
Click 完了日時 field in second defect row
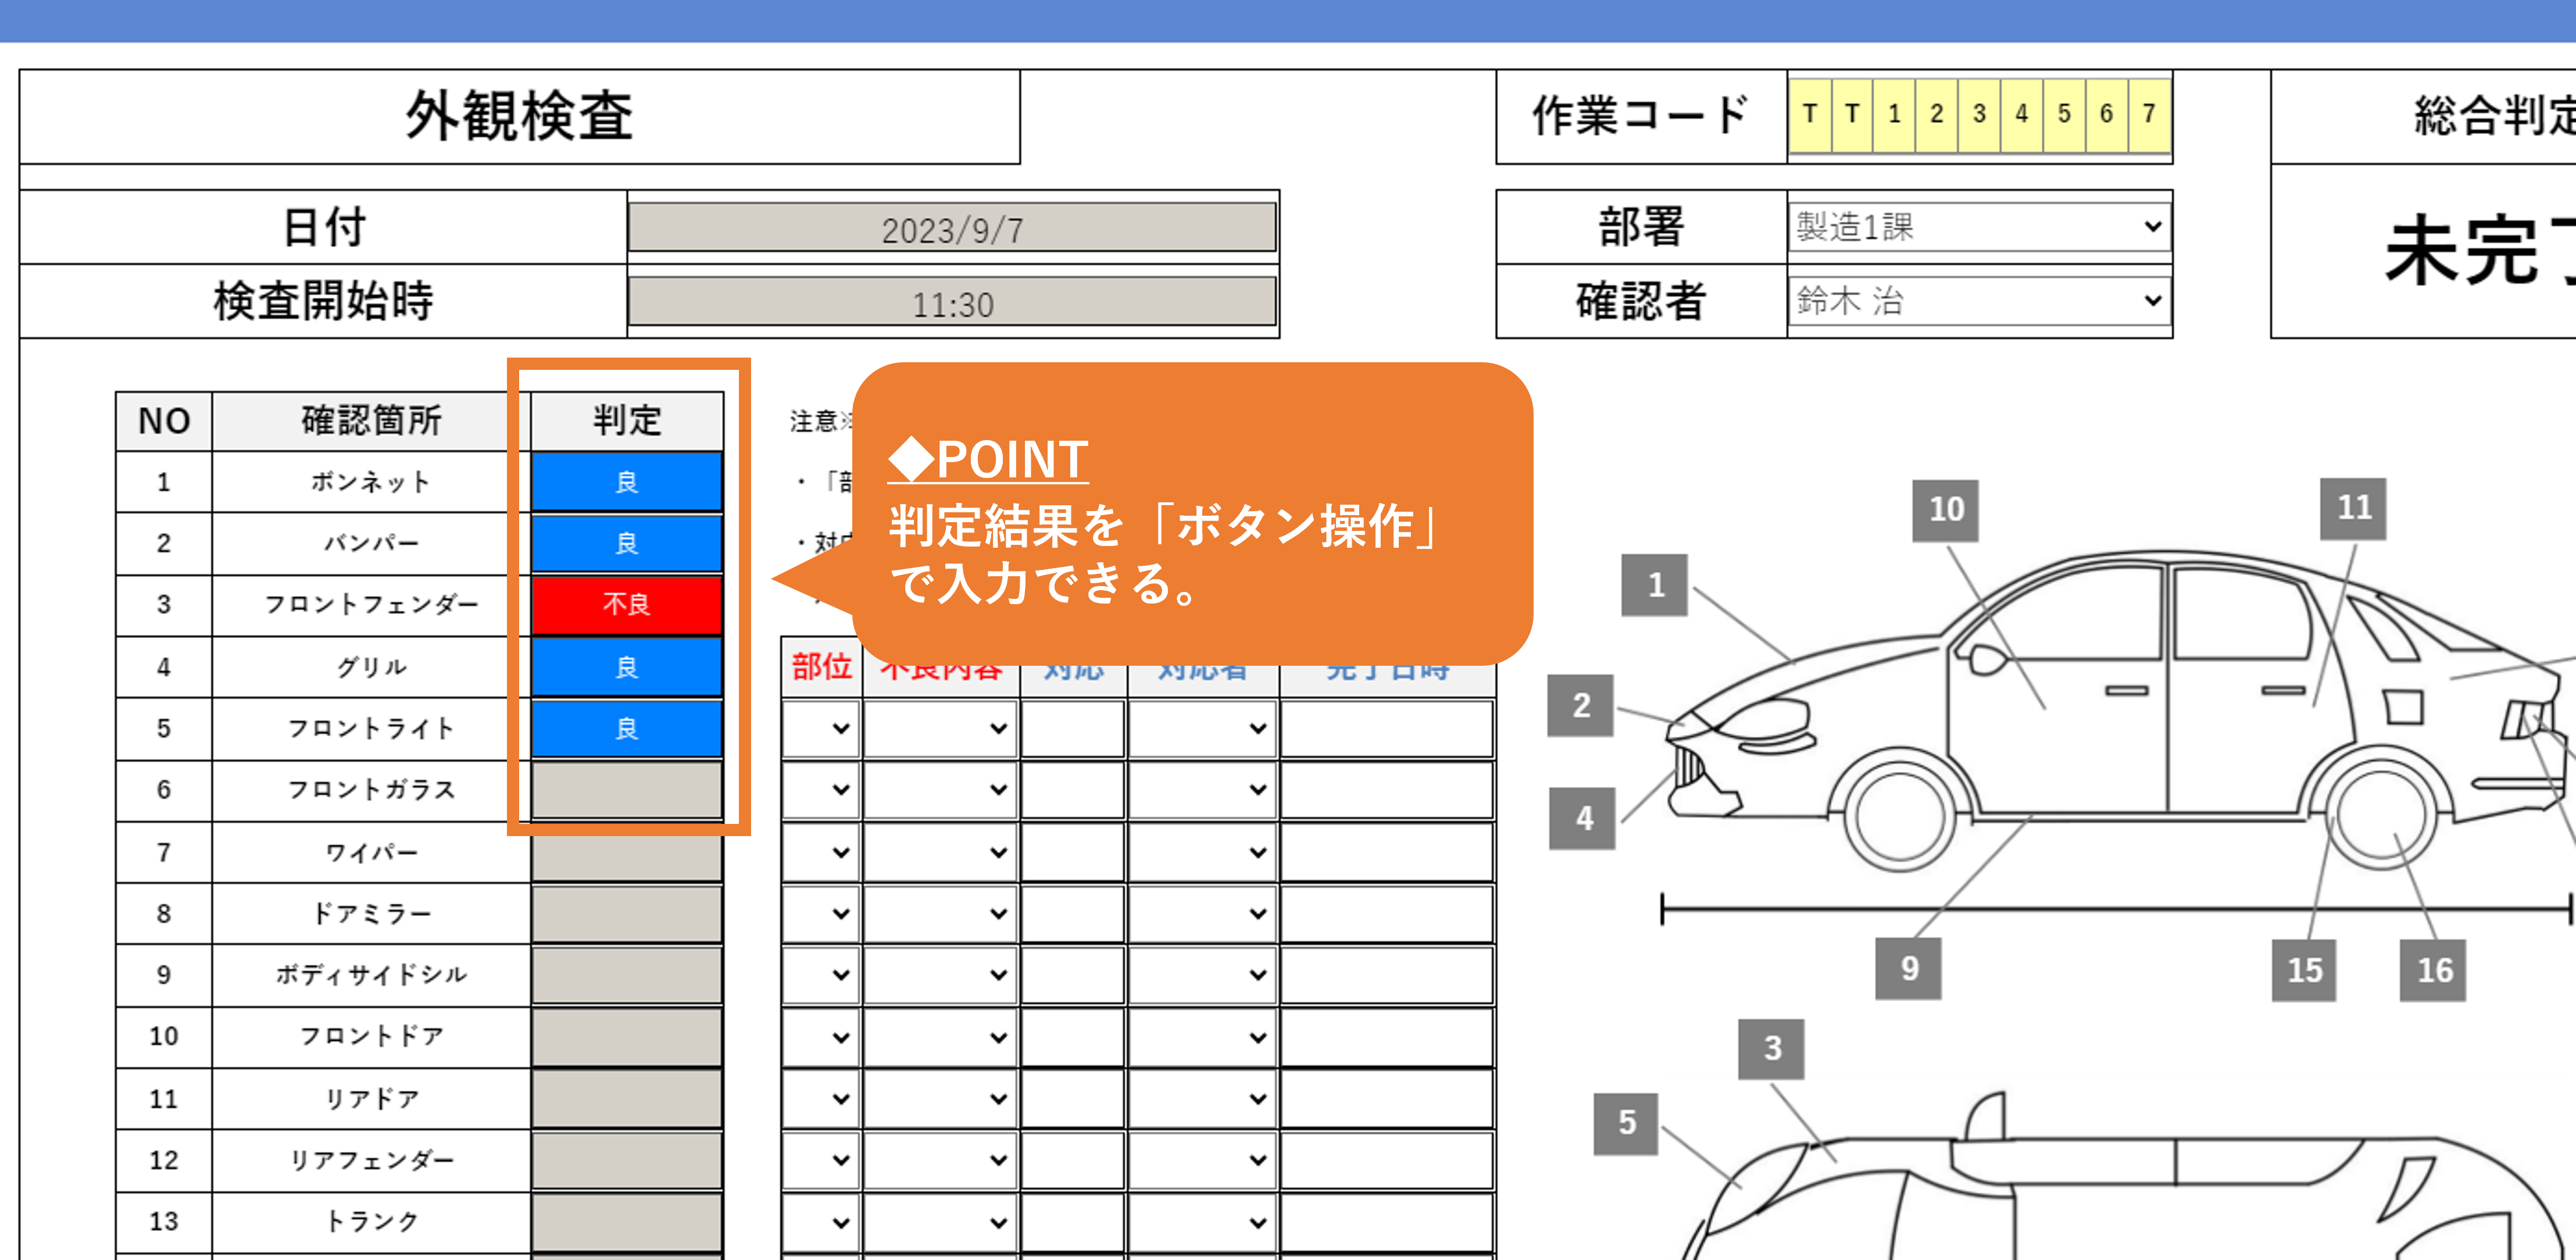(x=1387, y=790)
